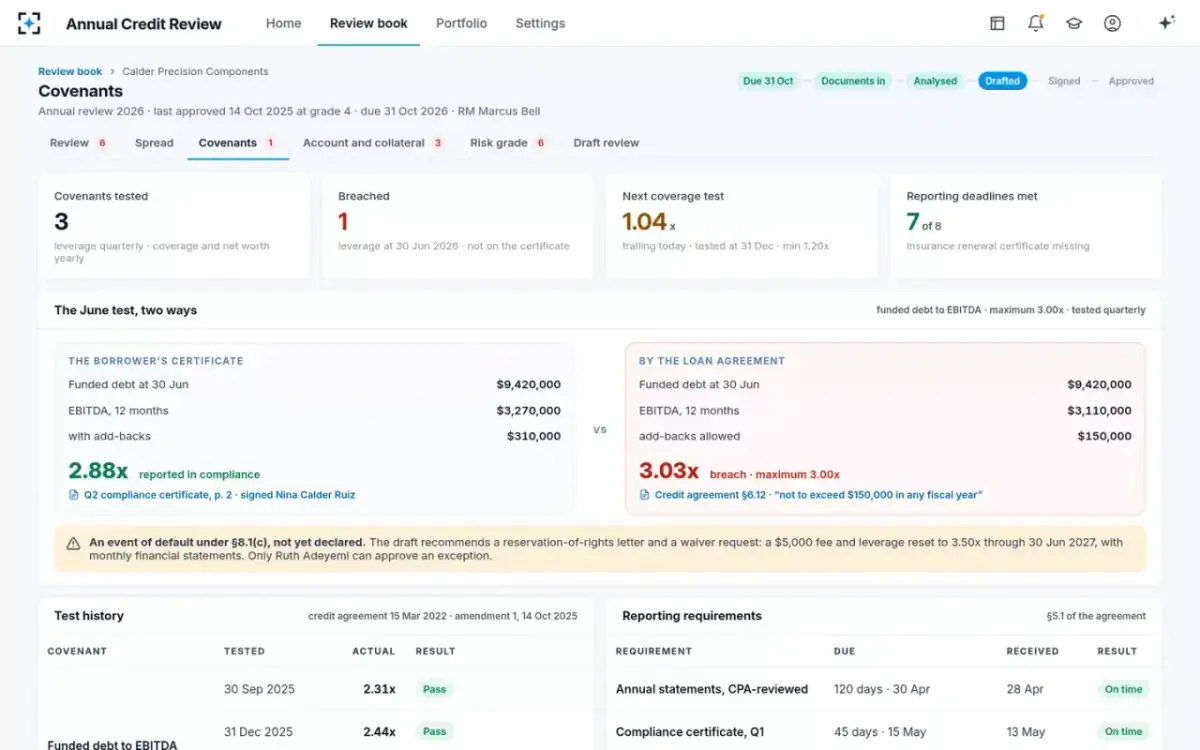
Task: Click the Approved workflow step
Action: [x=1131, y=81]
